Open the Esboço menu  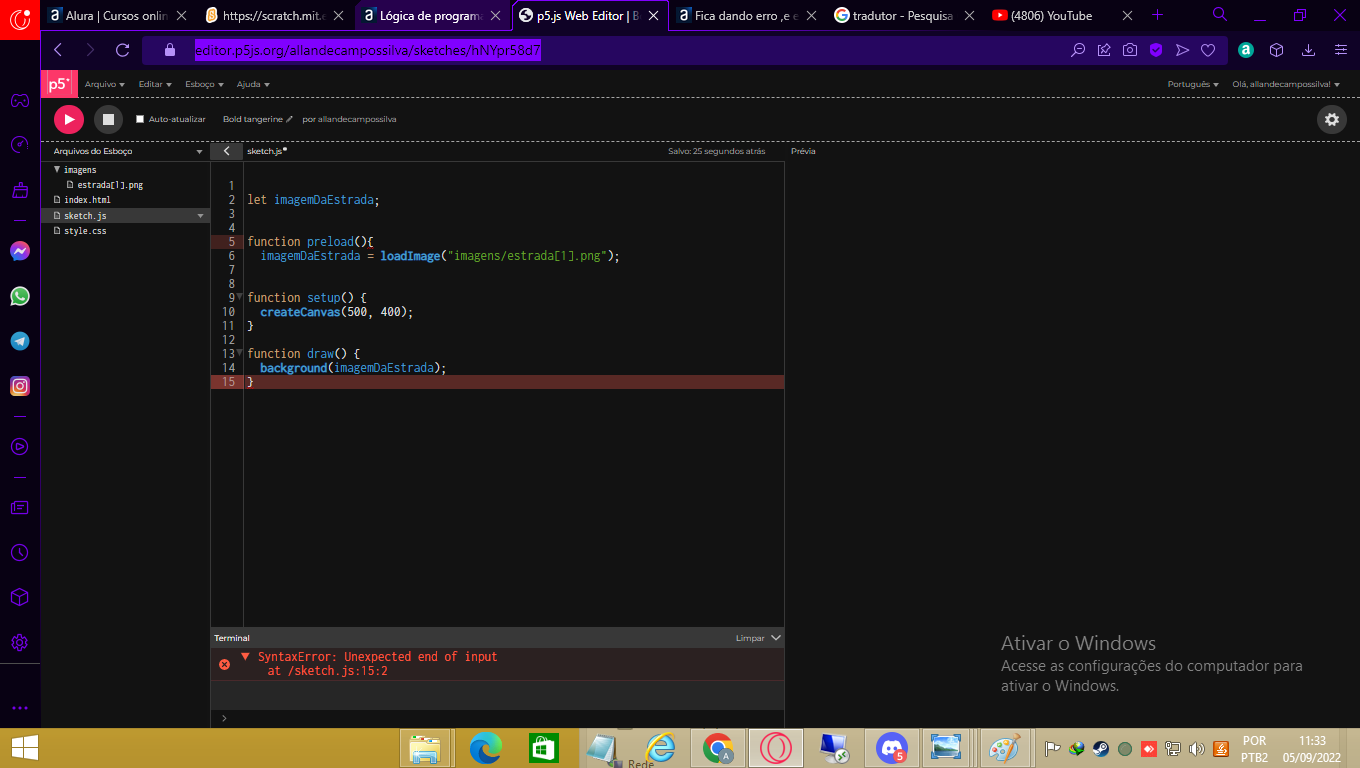coord(204,84)
